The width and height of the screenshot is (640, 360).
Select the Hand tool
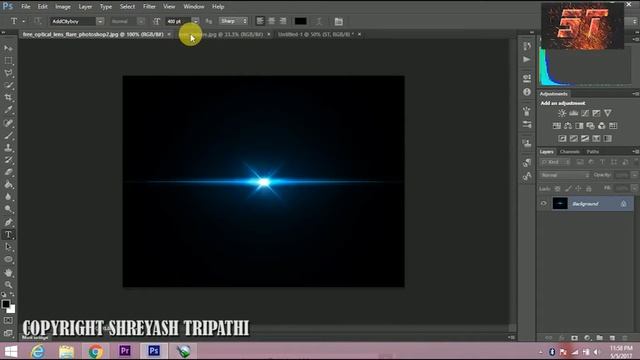(x=8, y=272)
